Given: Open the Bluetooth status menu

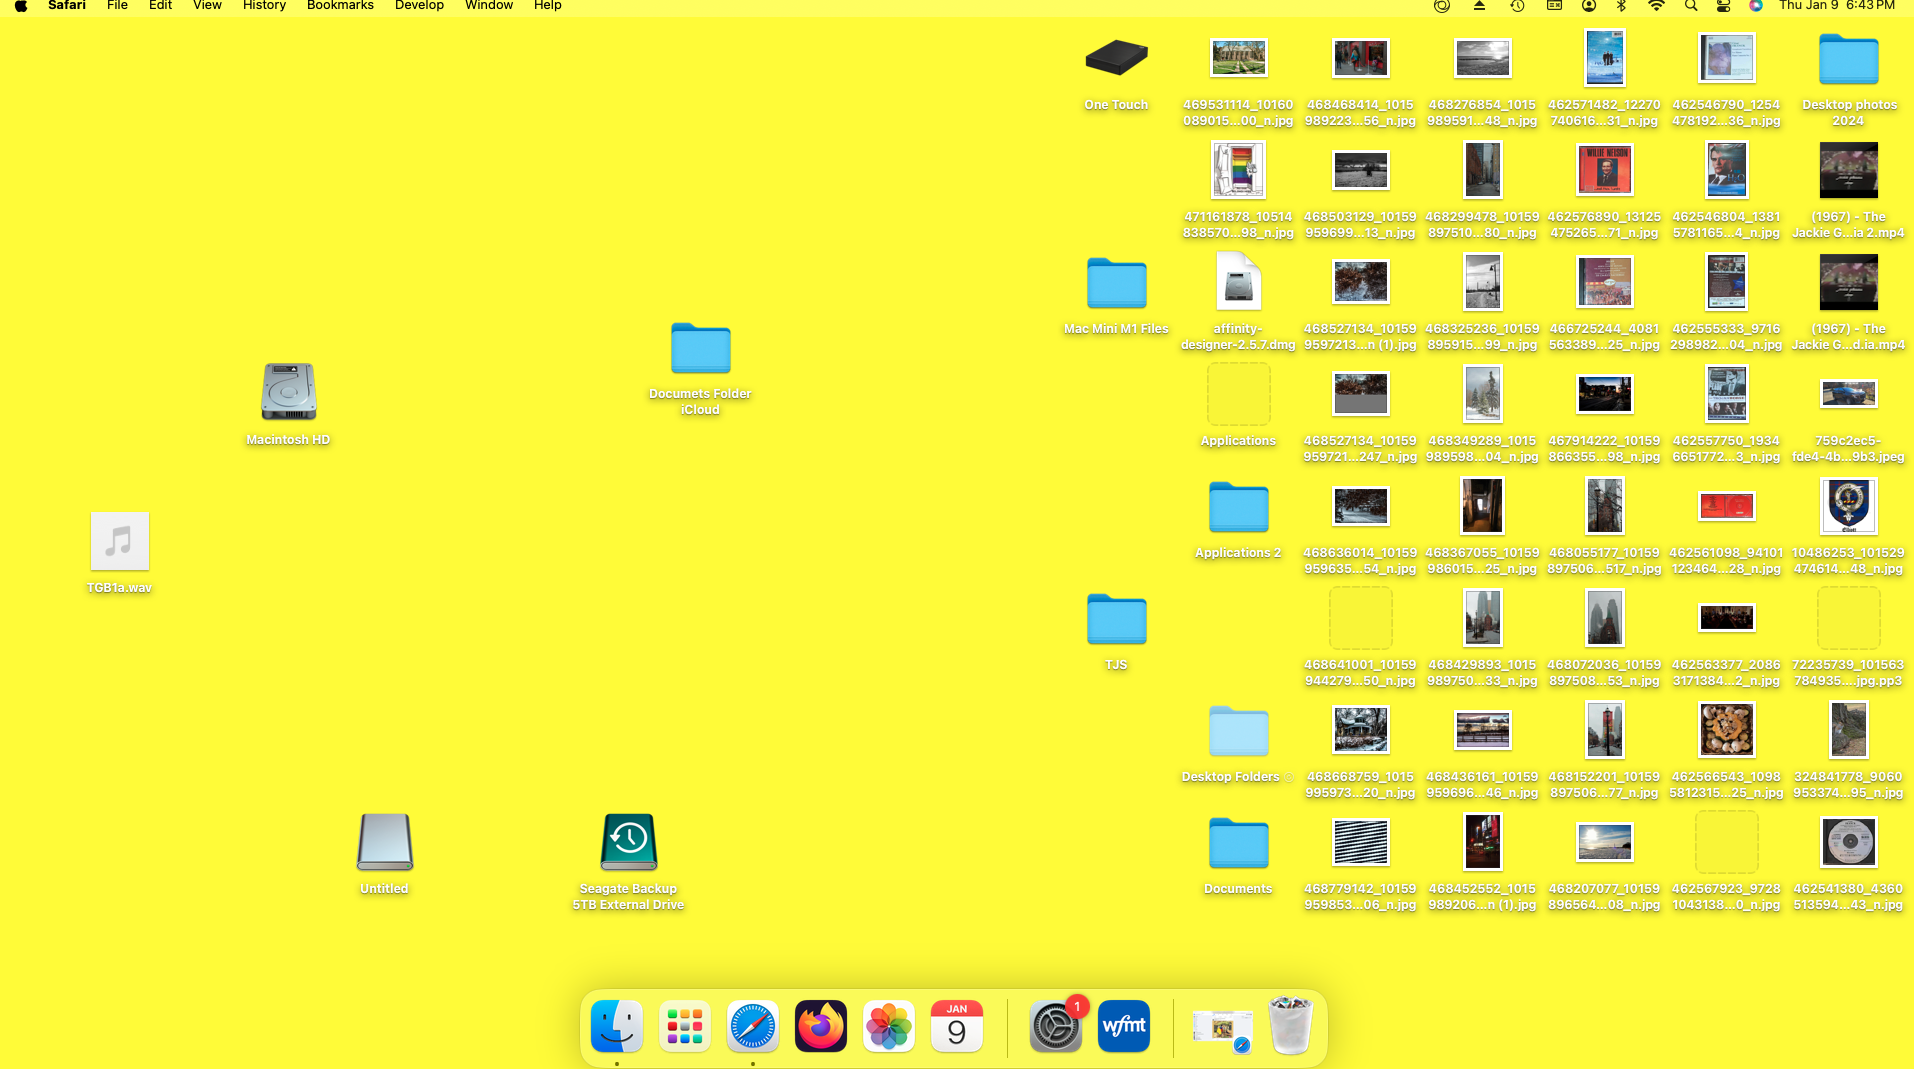Looking at the screenshot, I should 1620,6.
